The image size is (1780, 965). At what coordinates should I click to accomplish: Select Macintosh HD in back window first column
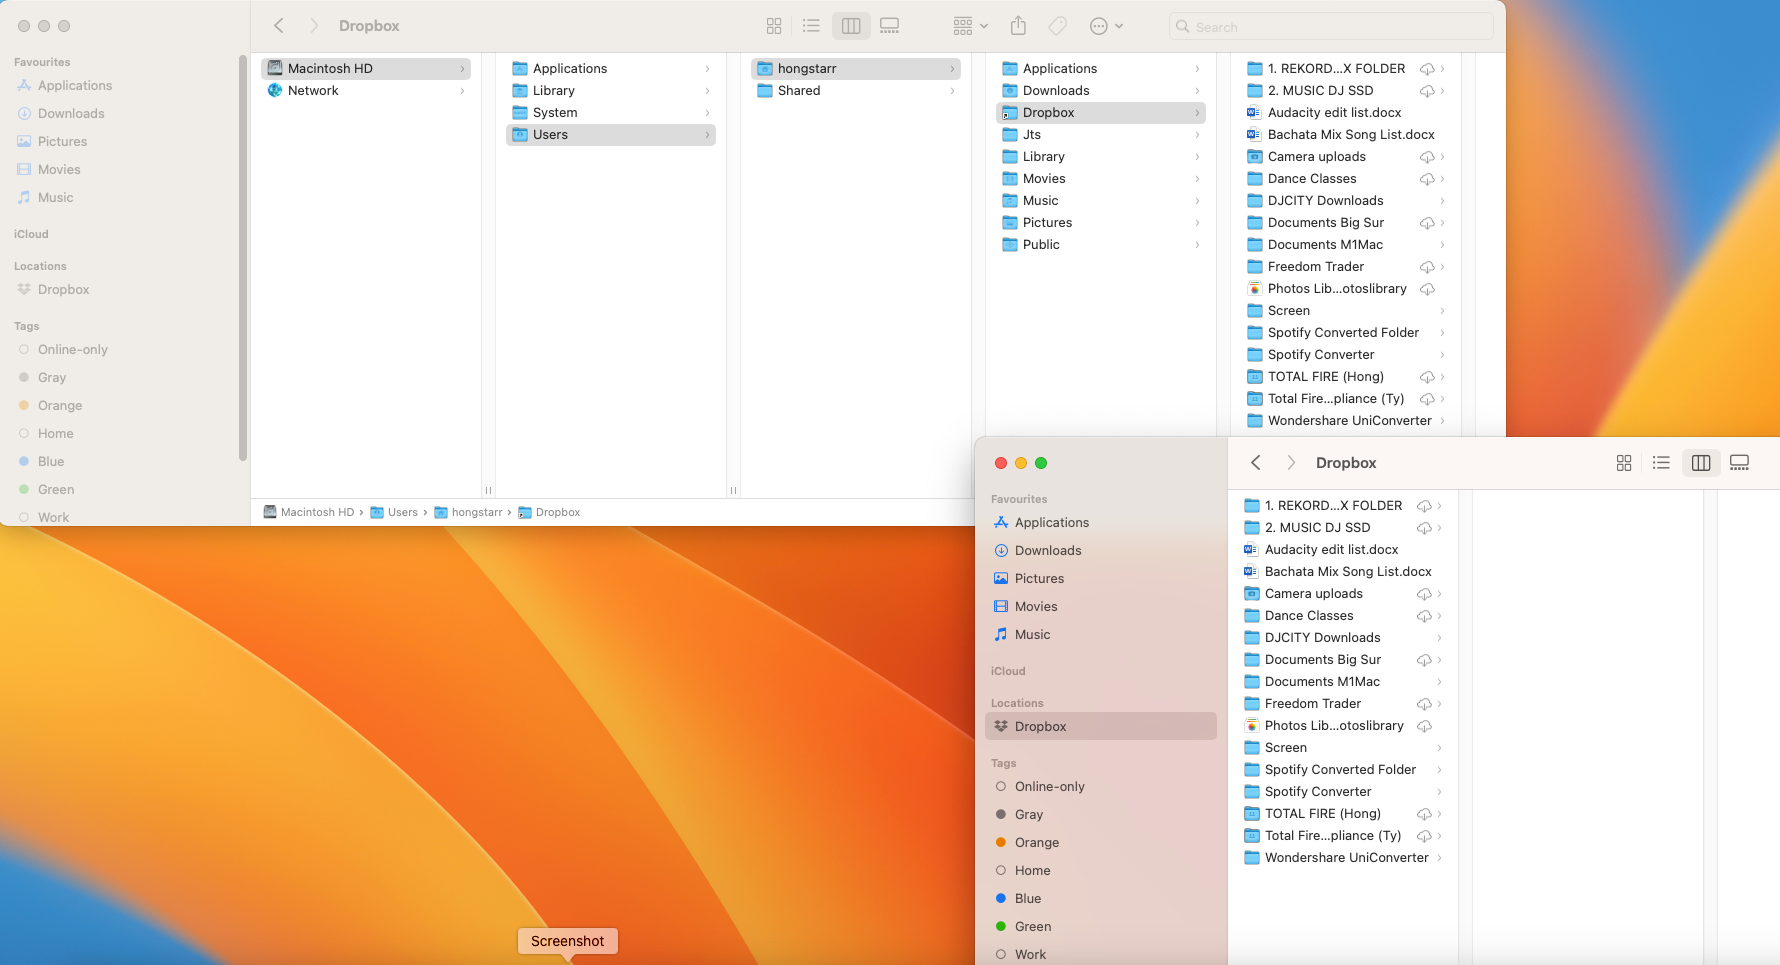pyautogui.click(x=366, y=69)
